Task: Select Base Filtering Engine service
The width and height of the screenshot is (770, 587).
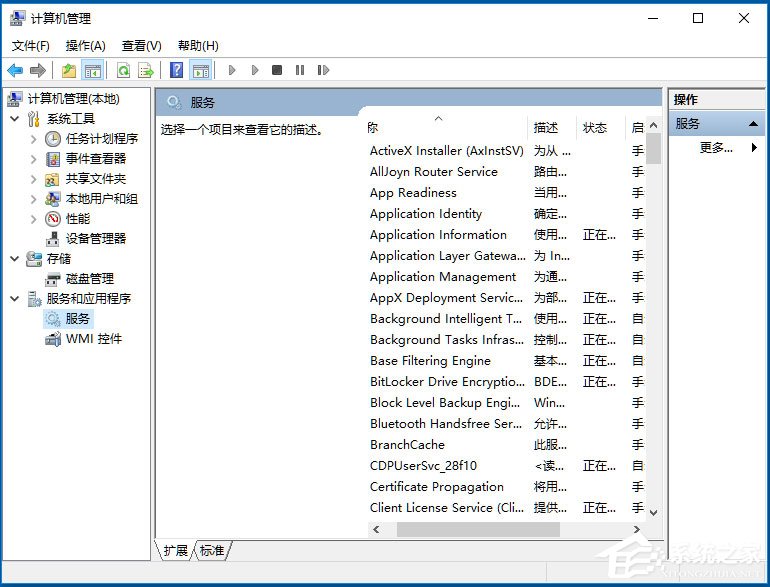Action: tap(430, 361)
